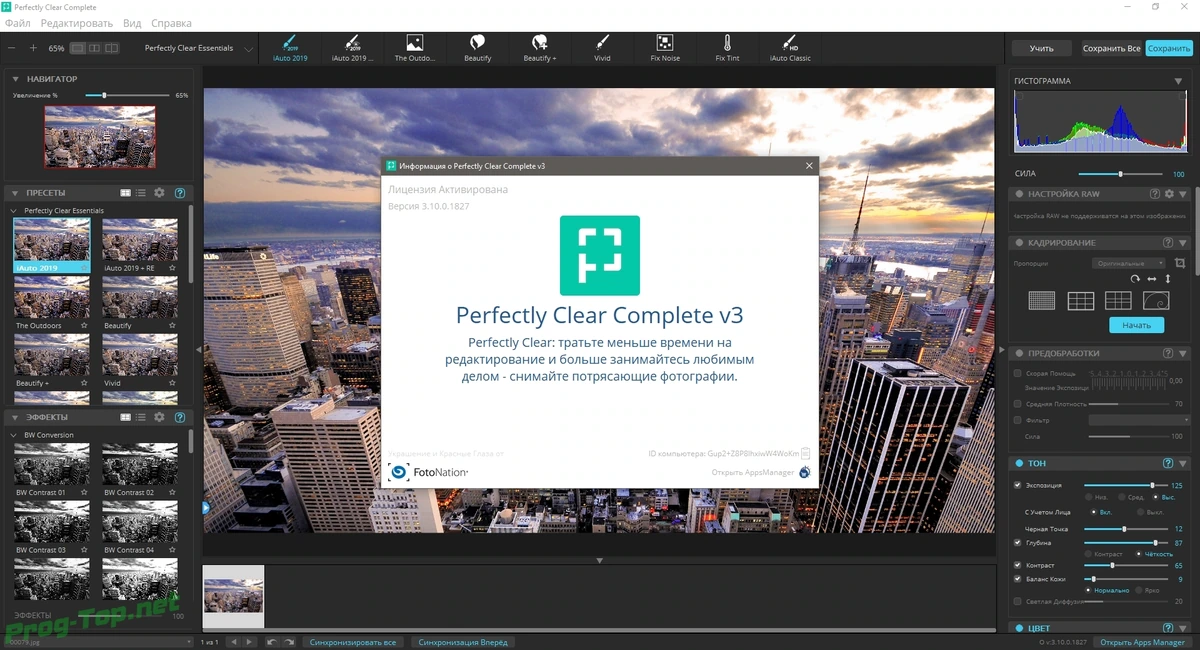
Task: Click Синхронизировать все button
Action: [352, 642]
